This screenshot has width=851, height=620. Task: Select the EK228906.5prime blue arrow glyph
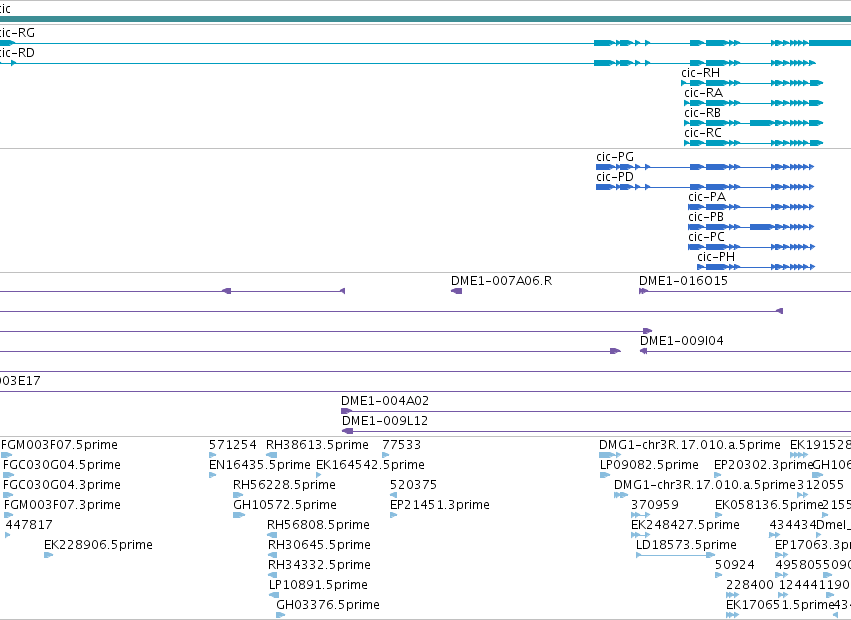48,555
